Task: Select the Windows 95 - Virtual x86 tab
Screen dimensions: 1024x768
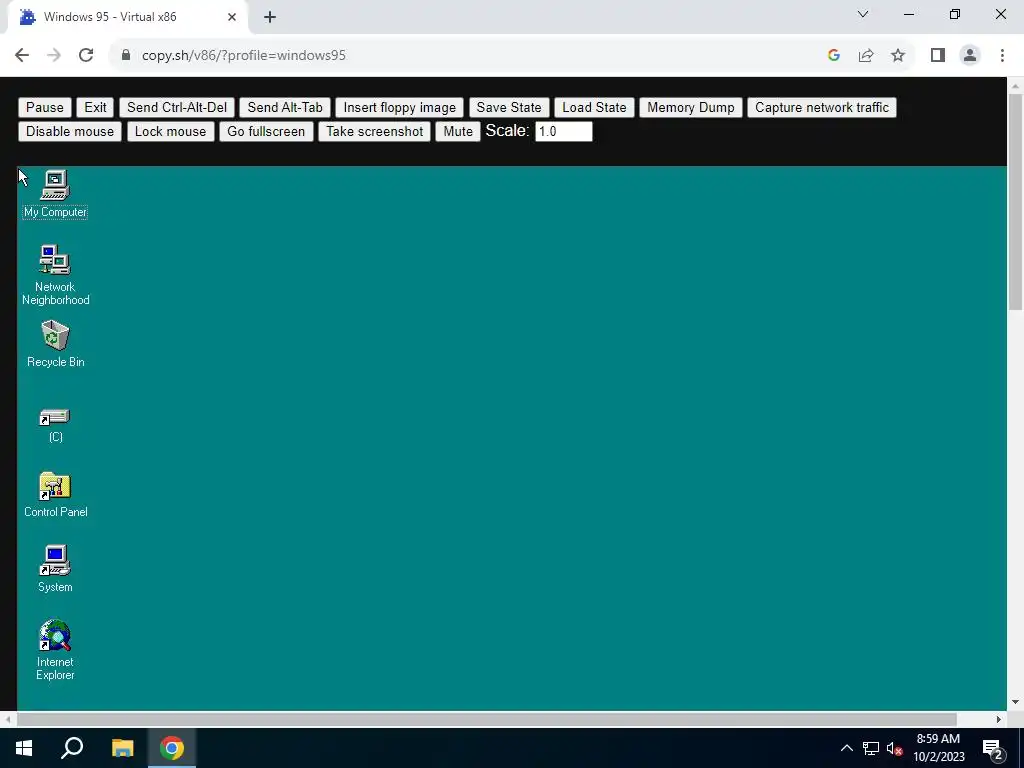Action: coord(128,17)
